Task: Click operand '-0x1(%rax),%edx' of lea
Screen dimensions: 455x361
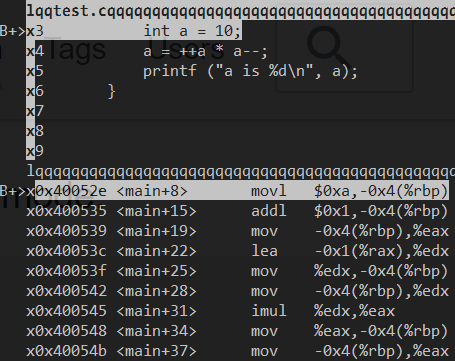Action: 381,251
